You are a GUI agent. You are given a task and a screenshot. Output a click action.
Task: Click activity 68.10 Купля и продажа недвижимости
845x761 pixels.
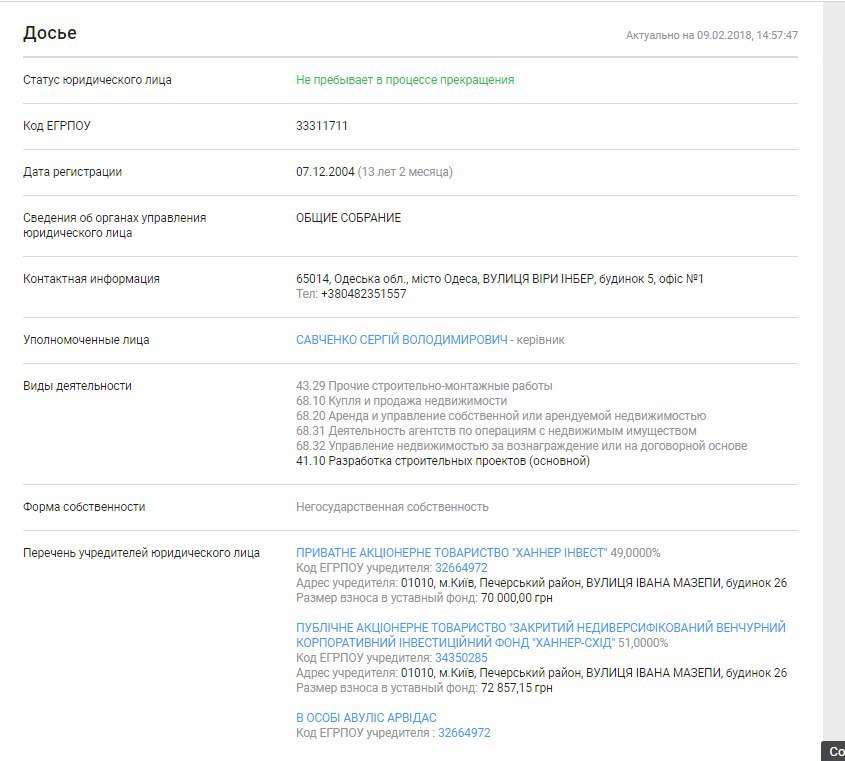(401, 401)
